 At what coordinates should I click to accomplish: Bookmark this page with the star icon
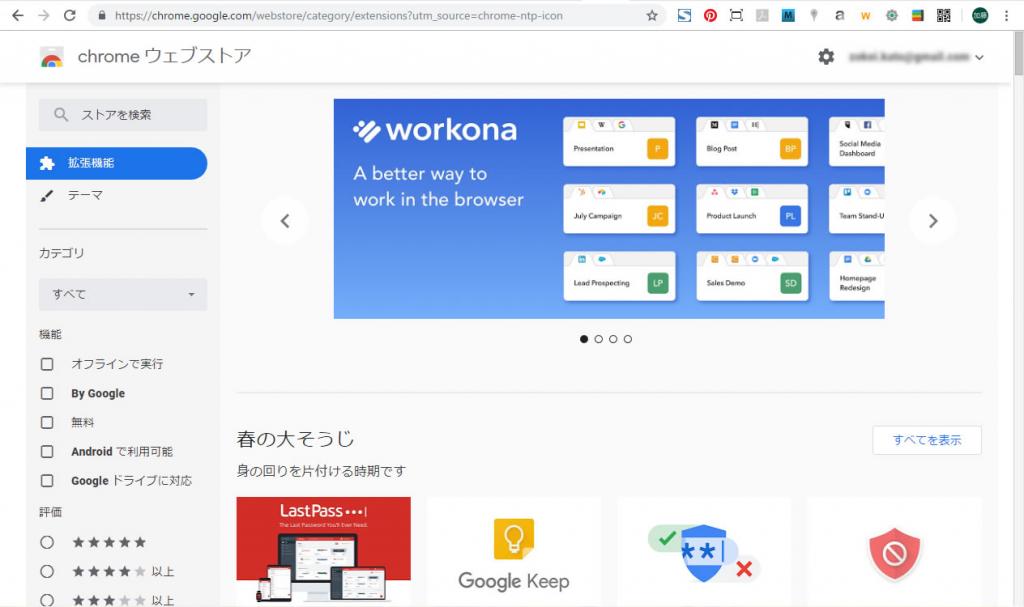click(652, 16)
